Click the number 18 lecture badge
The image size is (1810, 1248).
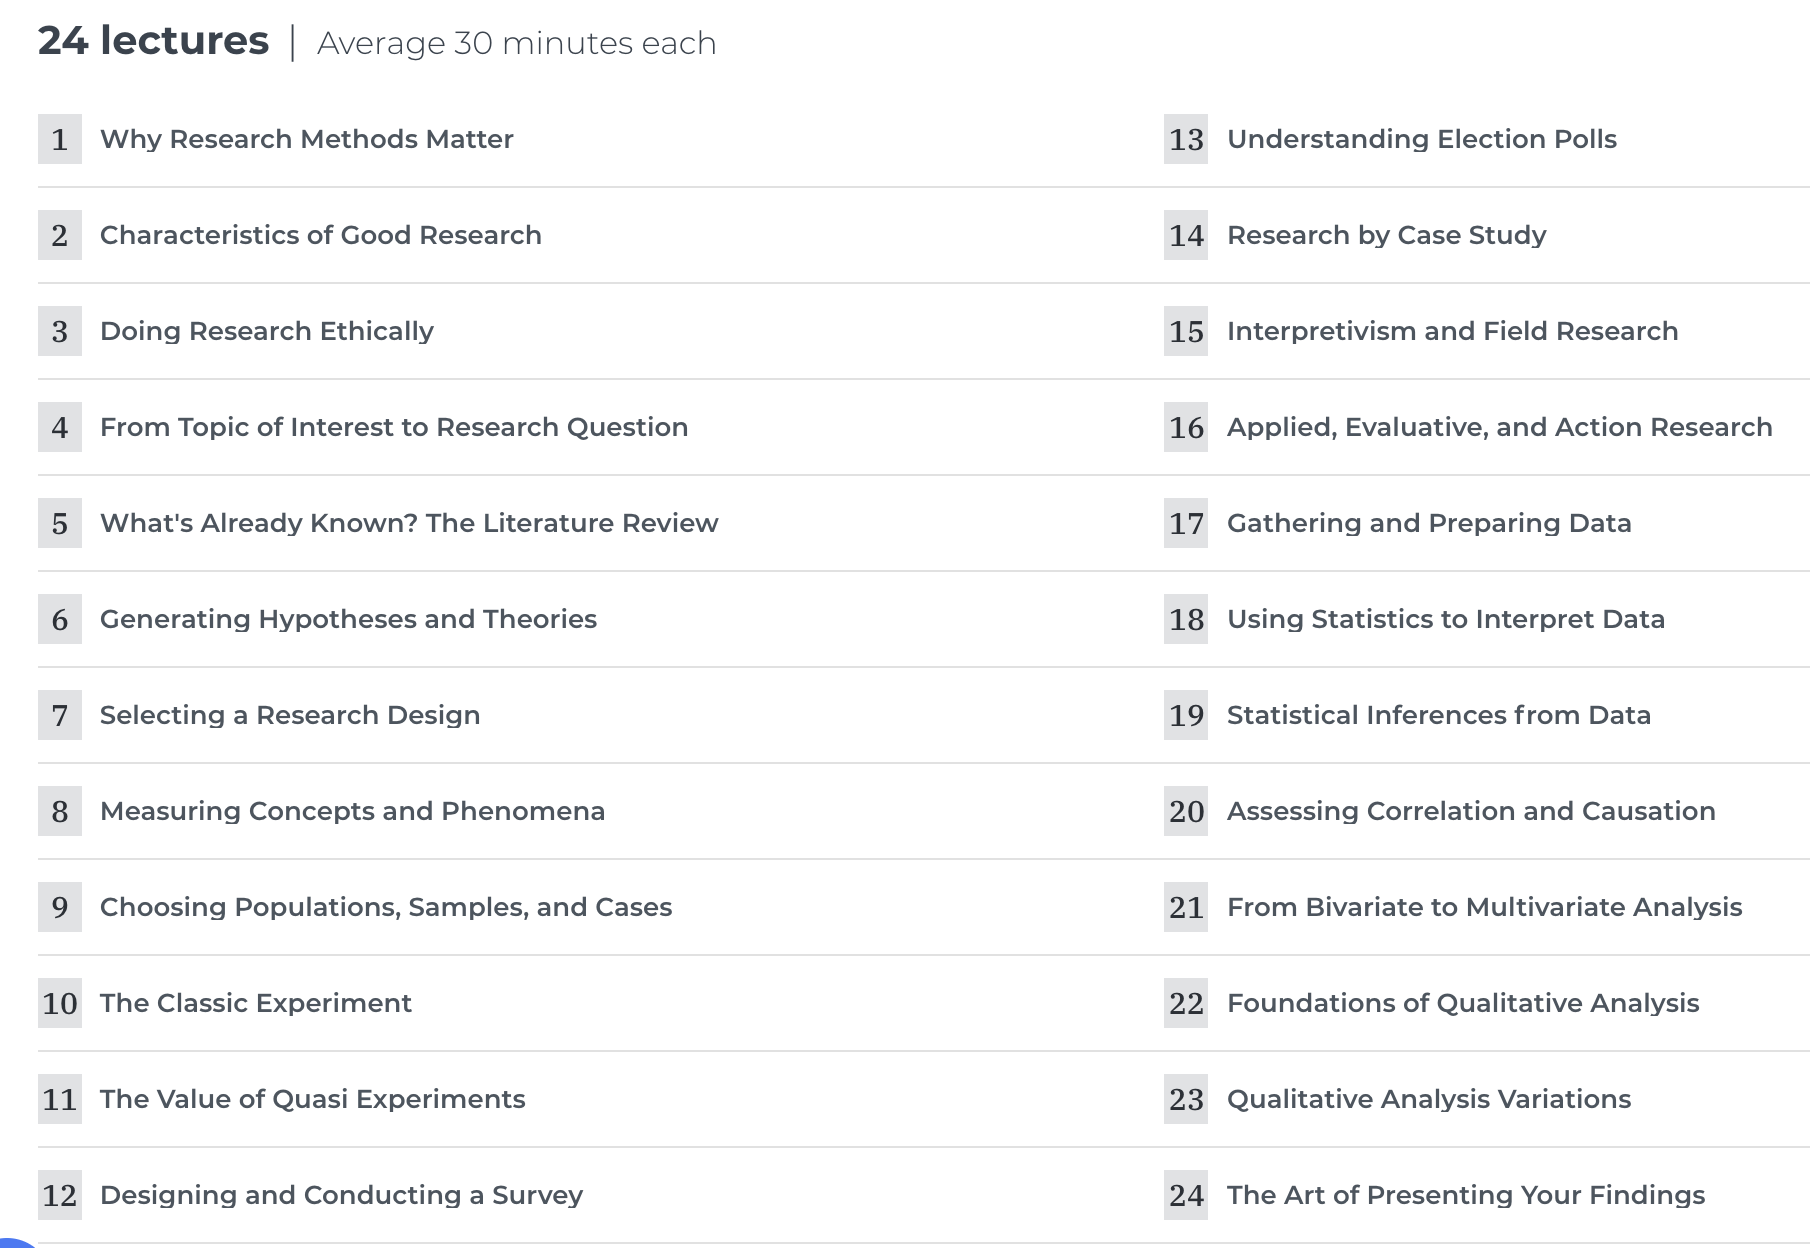pos(1186,619)
